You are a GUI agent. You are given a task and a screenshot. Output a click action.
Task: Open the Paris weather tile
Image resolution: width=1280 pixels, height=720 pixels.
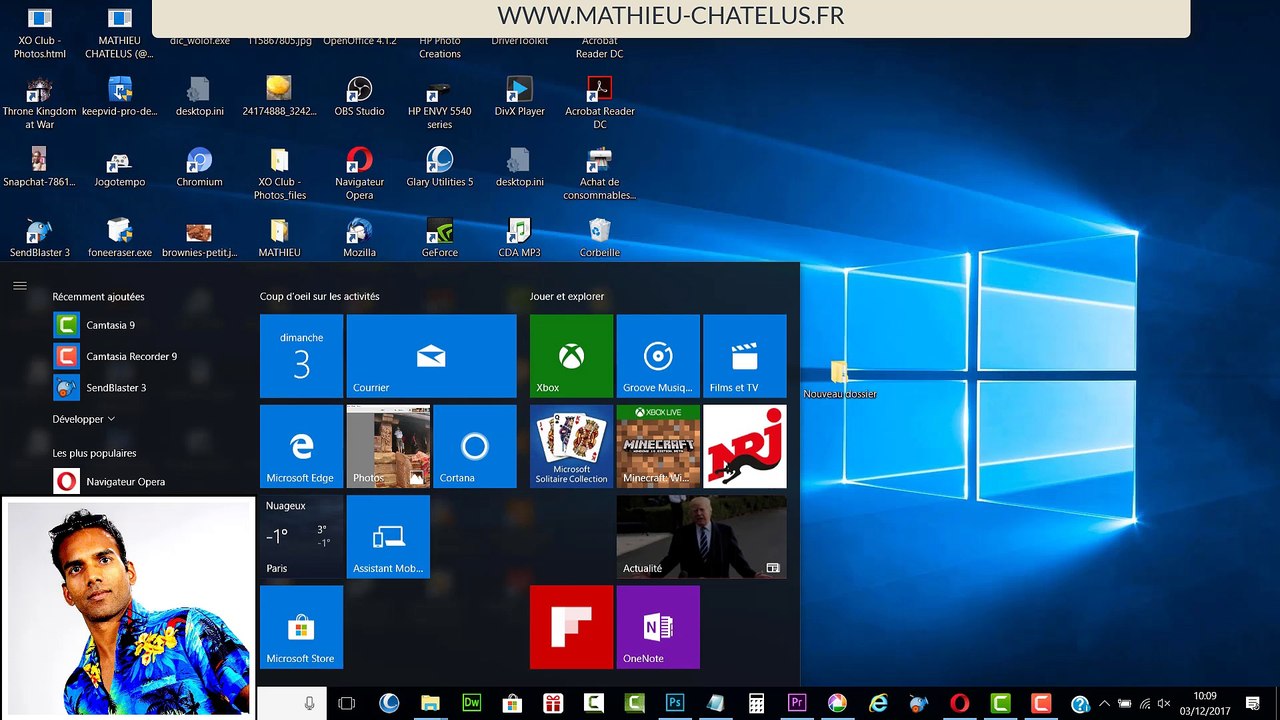coord(301,536)
